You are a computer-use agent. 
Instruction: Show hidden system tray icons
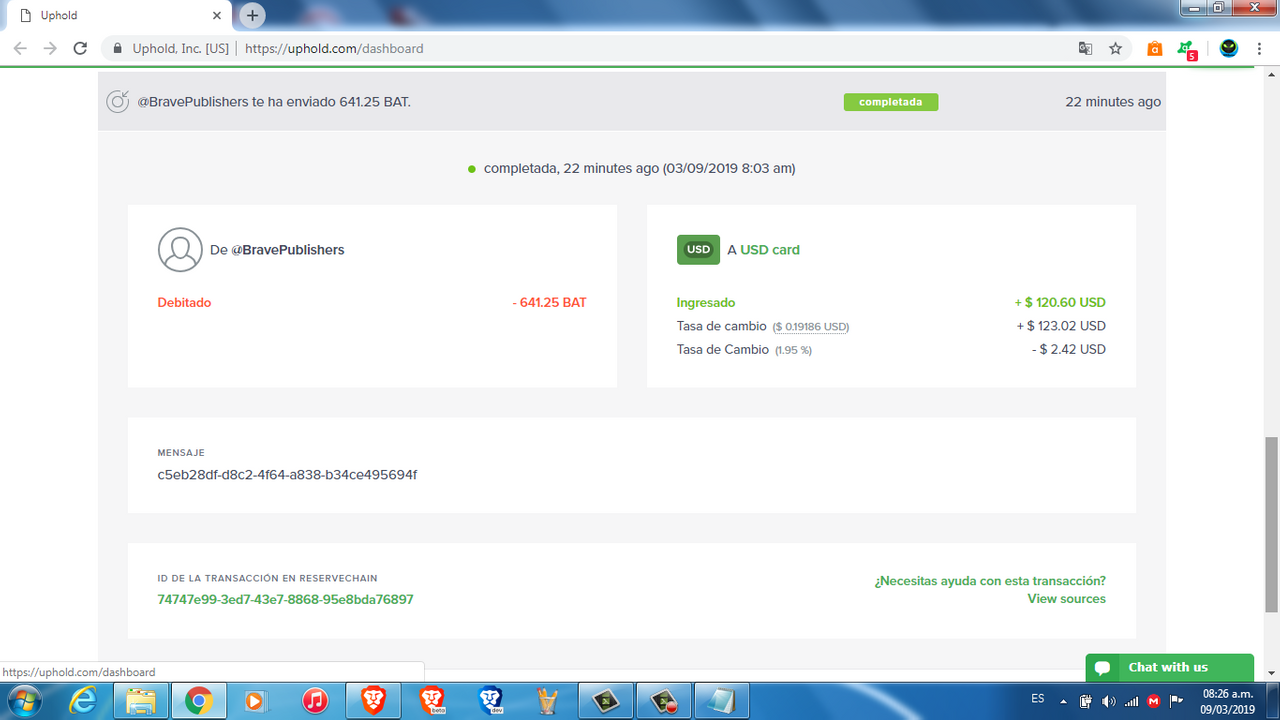(1062, 701)
